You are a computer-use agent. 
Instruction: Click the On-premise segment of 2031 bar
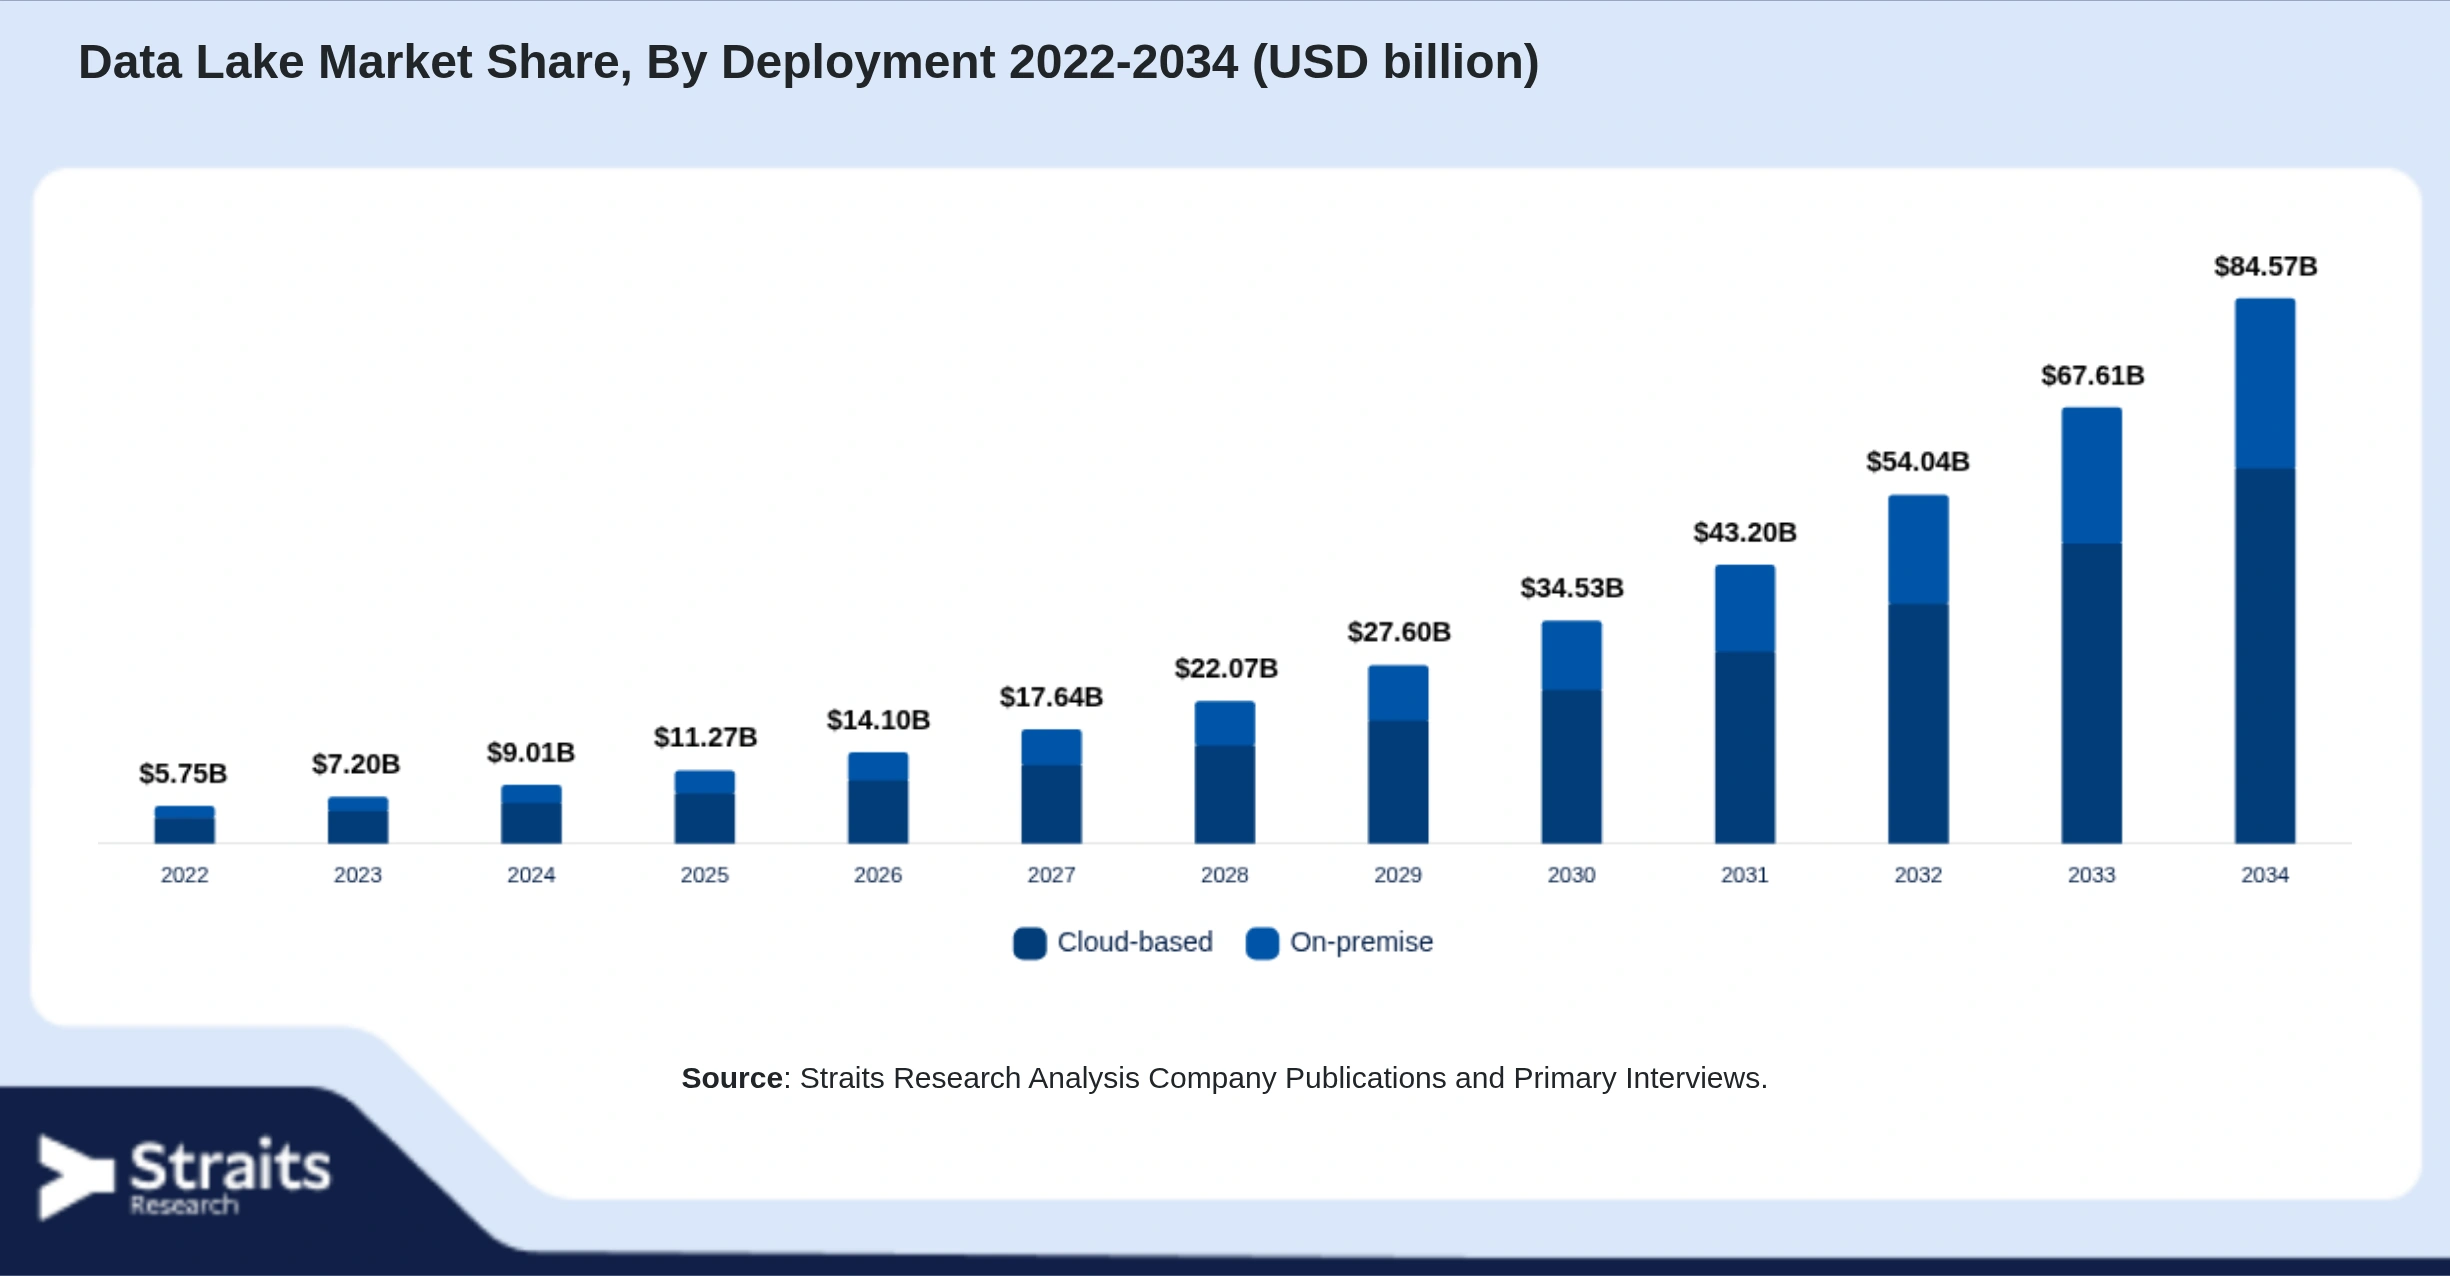[x=1745, y=609]
